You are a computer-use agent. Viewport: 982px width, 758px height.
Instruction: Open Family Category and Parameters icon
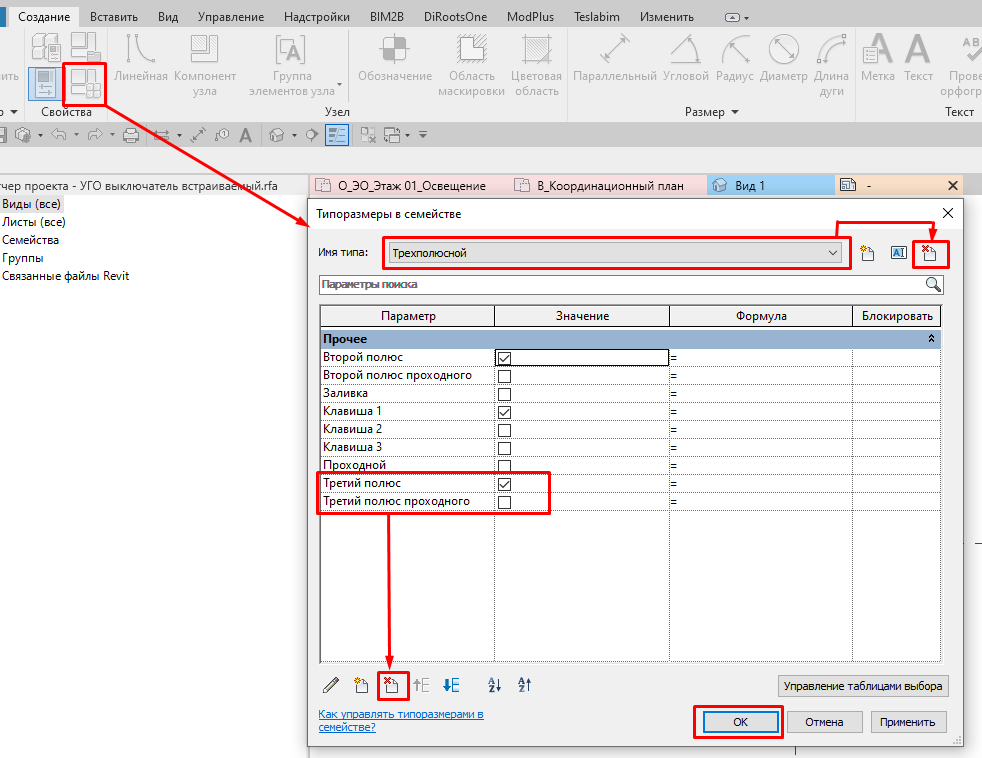(x=46, y=48)
